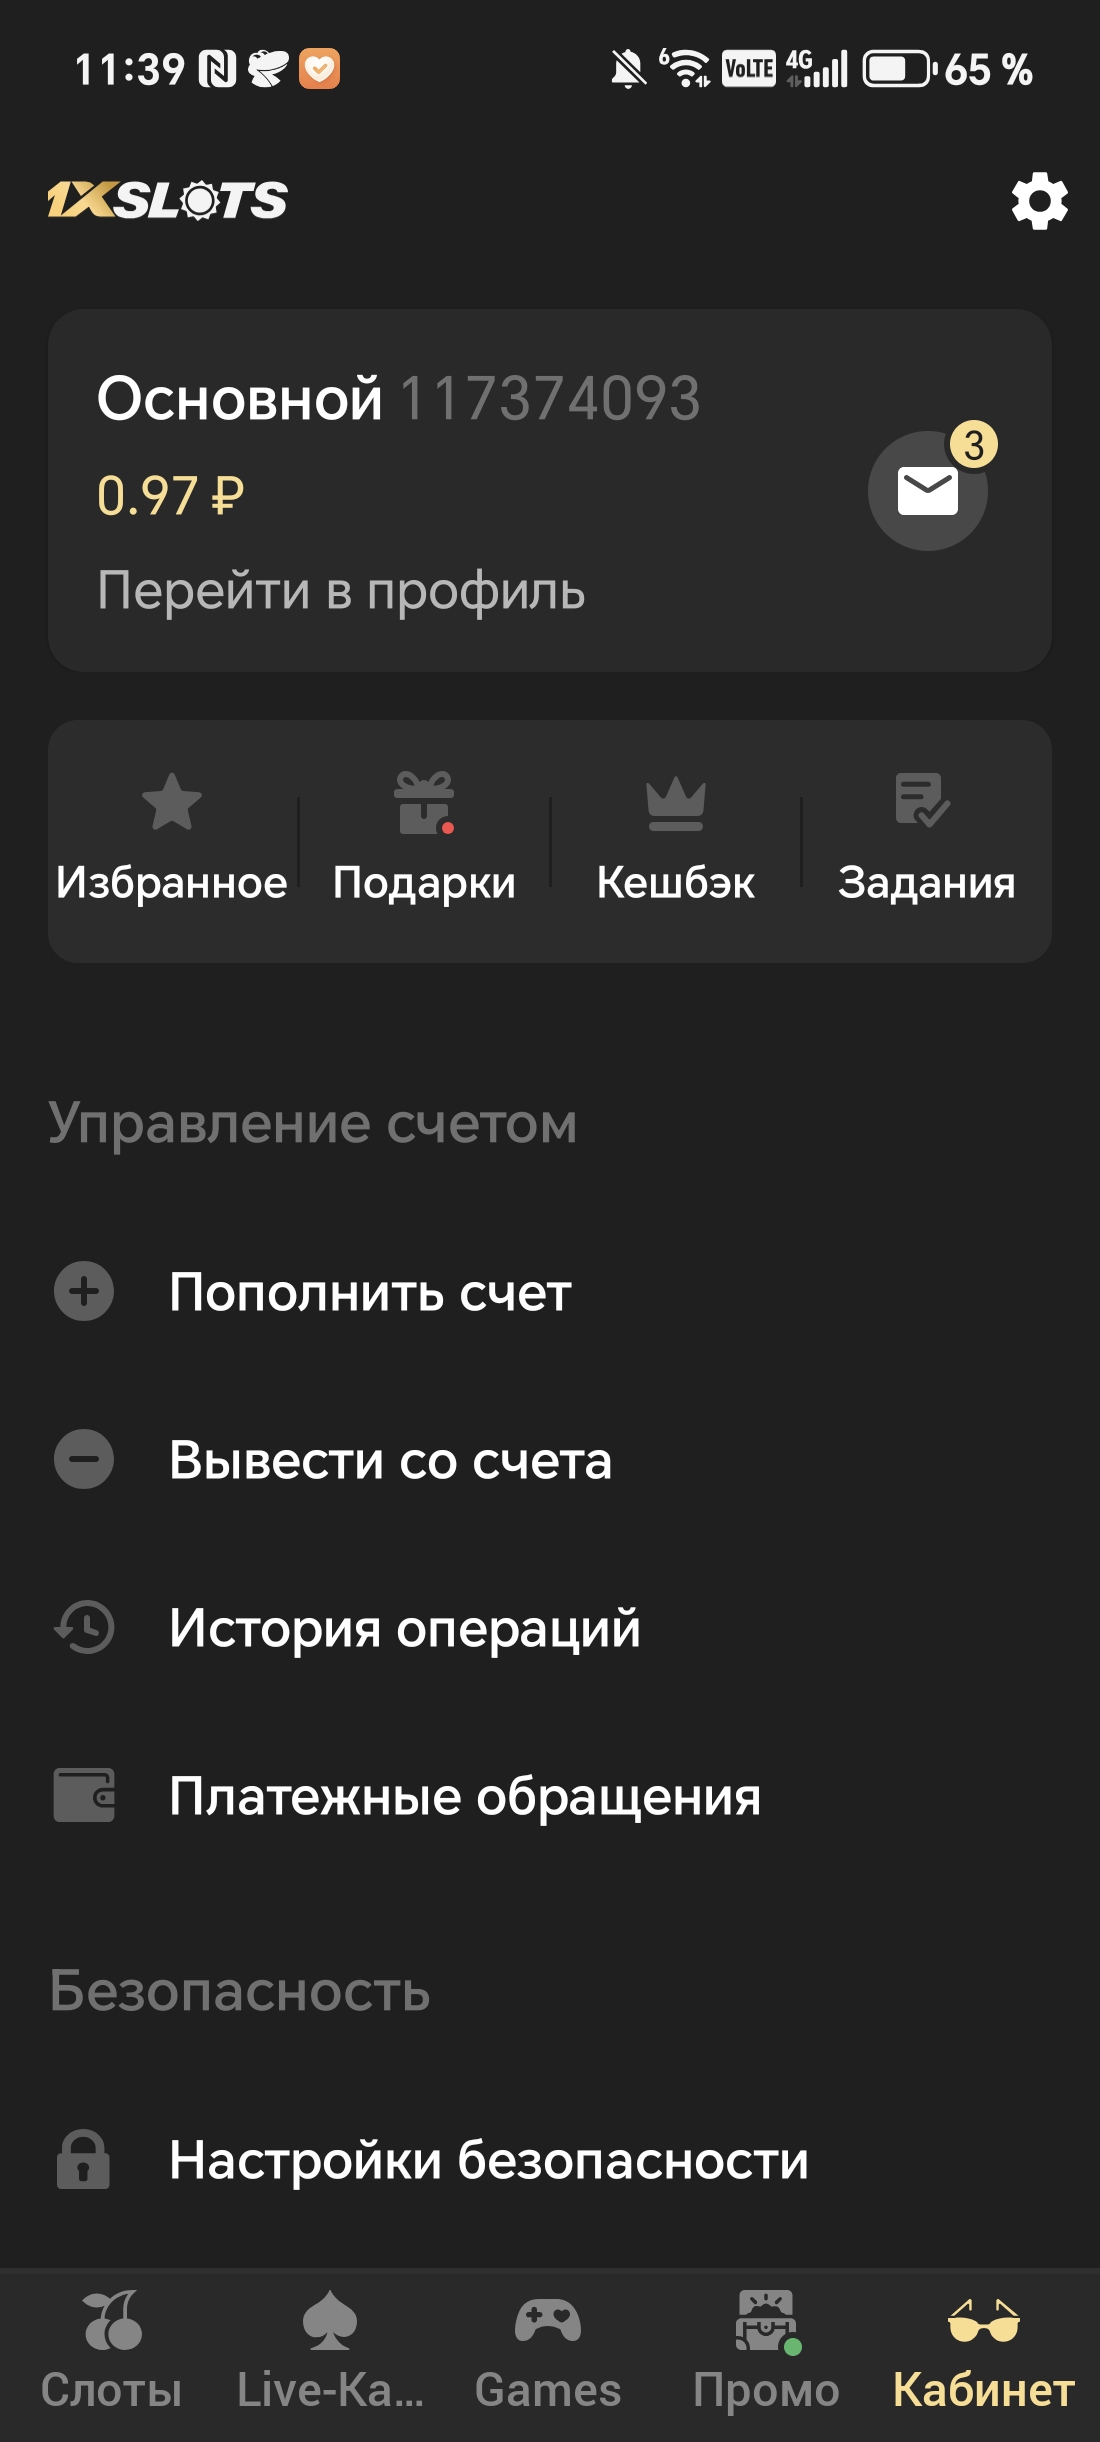
Task: Tap the Избранное star icon
Action: pos(172,802)
